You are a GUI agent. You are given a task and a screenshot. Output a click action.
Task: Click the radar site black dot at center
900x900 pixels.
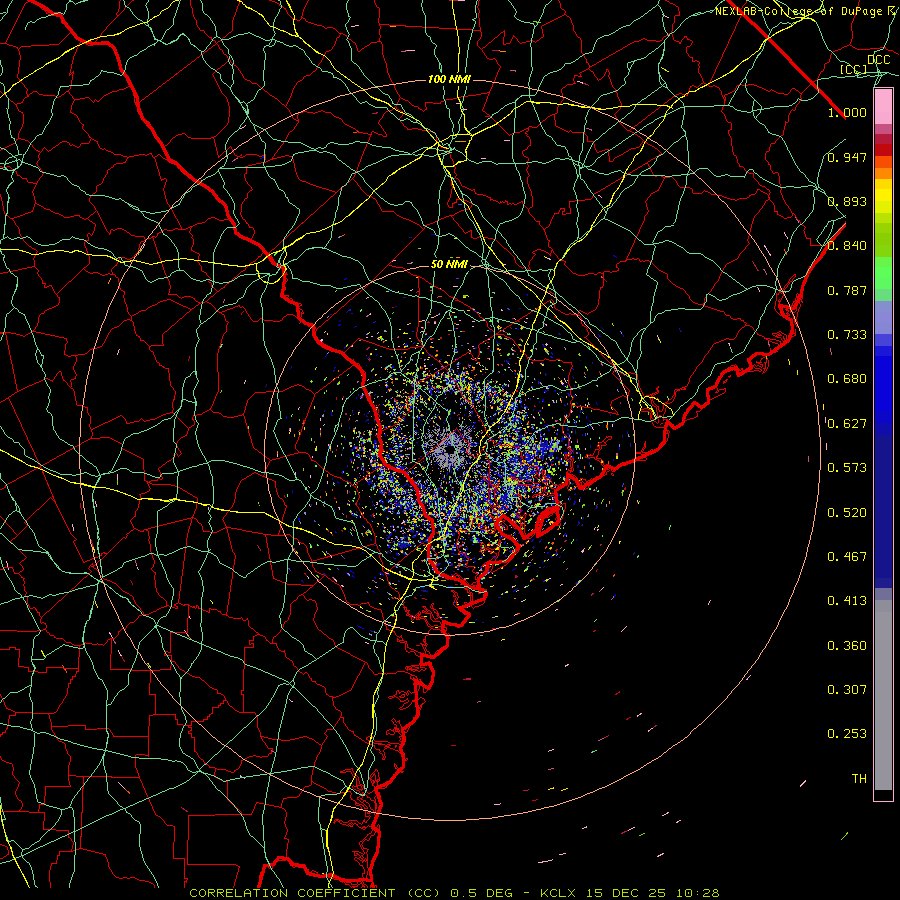(x=450, y=449)
